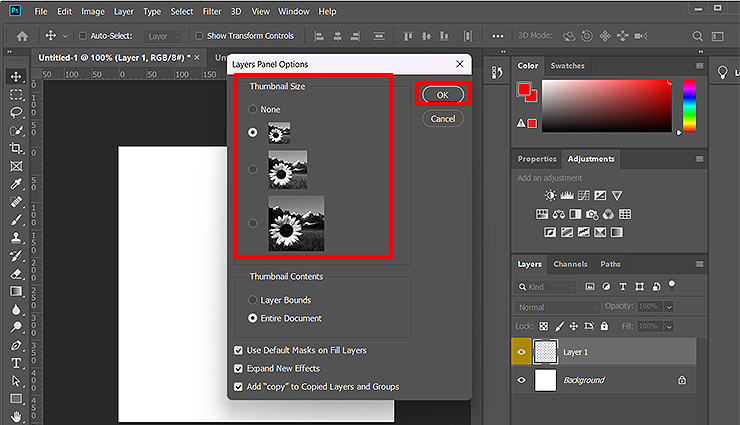740x425 pixels.
Task: Open the Opacity dropdown arrow
Action: (x=669, y=307)
